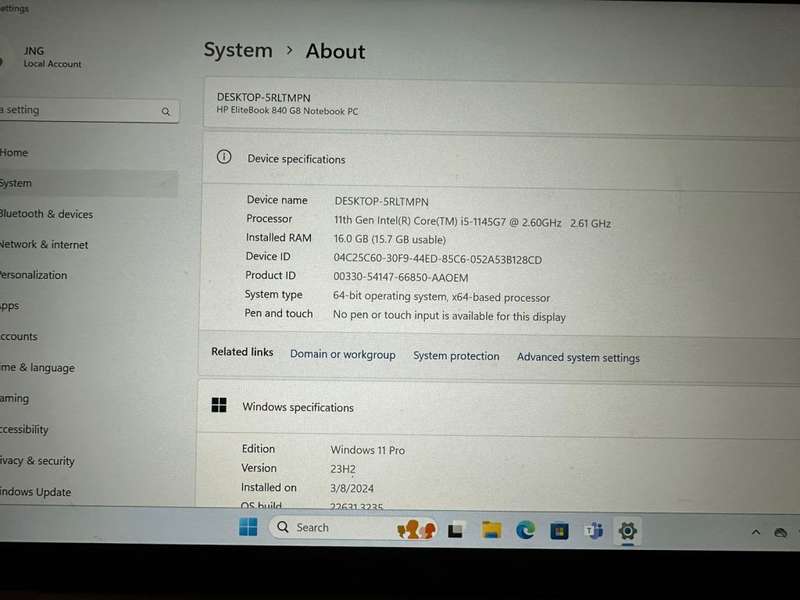Screen dimensions: 800x600
Task: Click the Settings gear taskbar icon
Action: 628,531
